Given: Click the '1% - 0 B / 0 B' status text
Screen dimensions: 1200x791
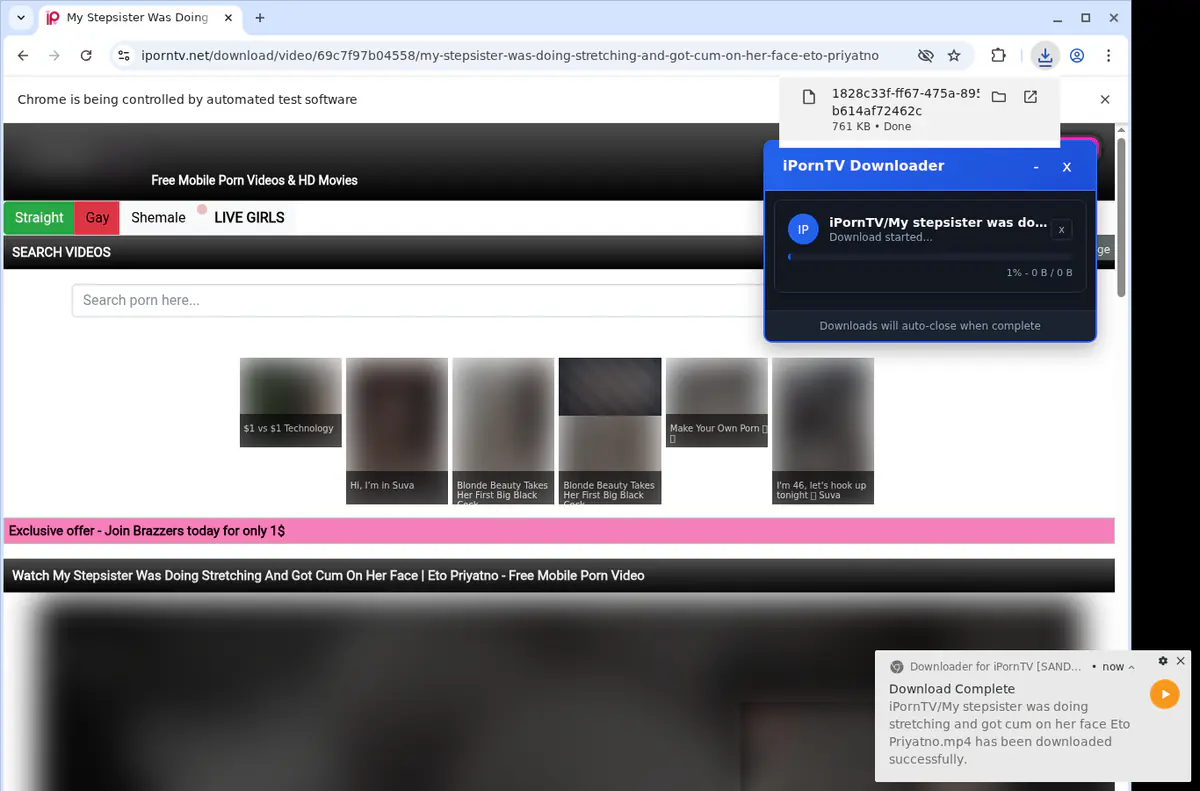Looking at the screenshot, I should [x=1039, y=273].
